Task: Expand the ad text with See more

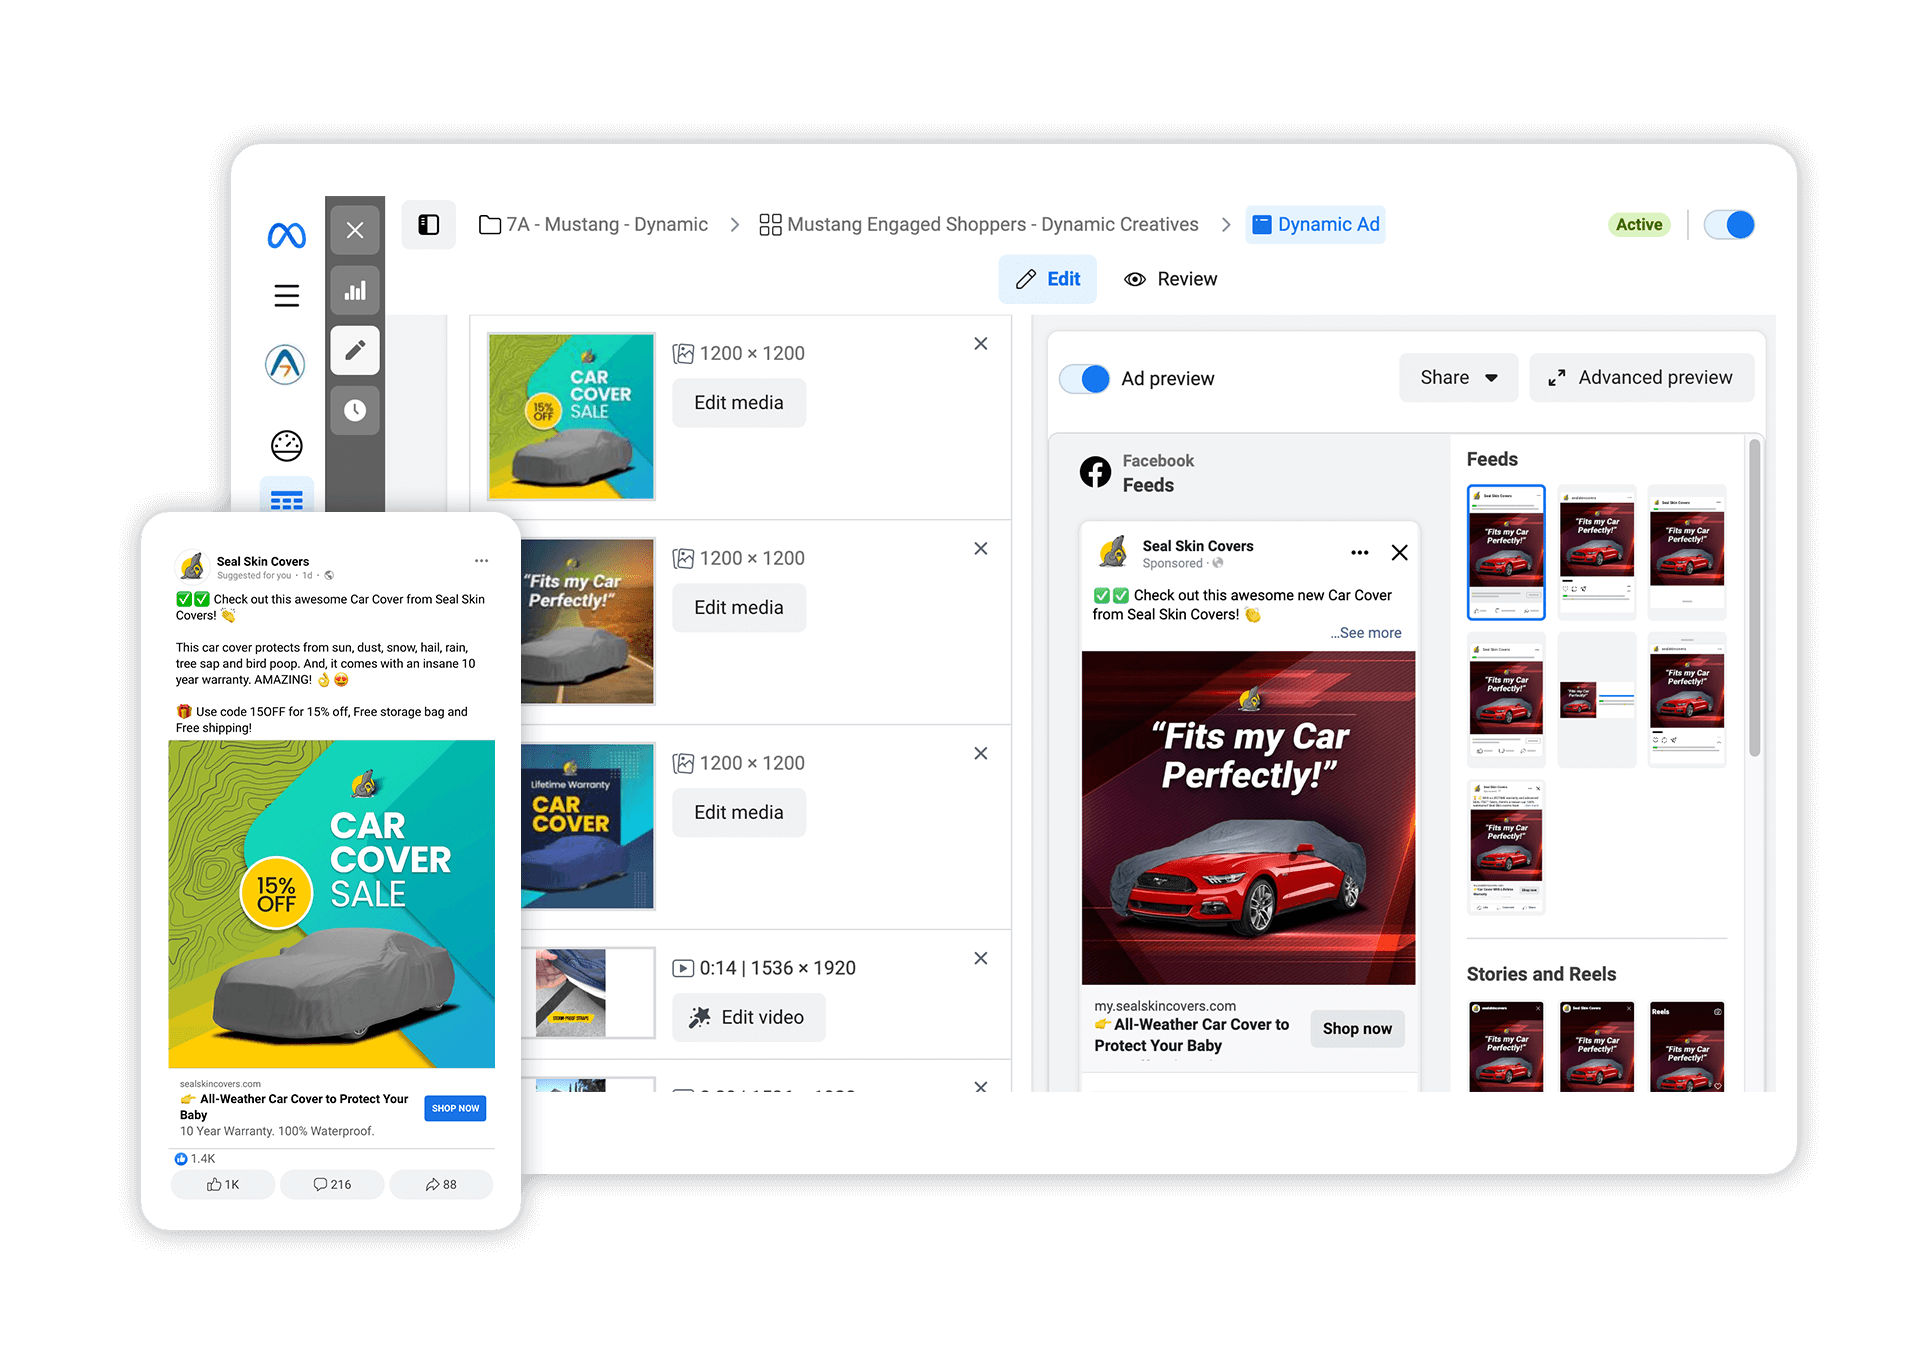Action: [x=1366, y=633]
